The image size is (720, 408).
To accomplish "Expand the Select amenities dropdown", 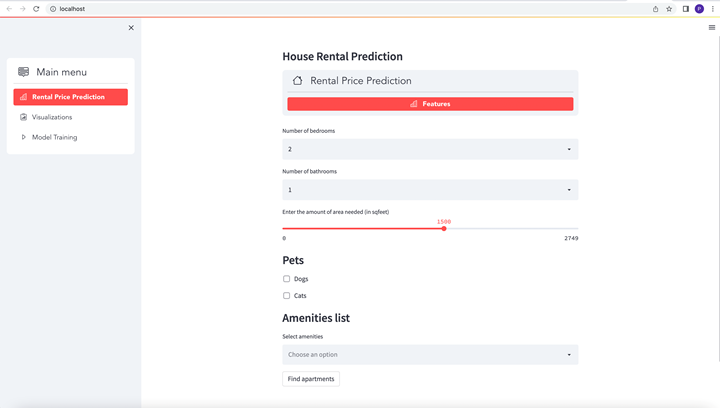I will click(x=430, y=355).
